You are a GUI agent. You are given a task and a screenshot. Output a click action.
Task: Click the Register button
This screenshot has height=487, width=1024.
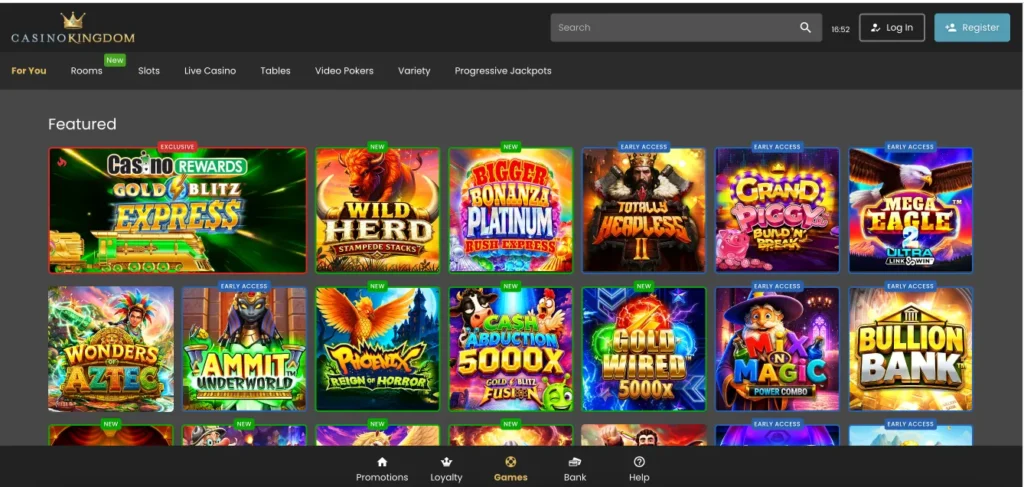(972, 27)
